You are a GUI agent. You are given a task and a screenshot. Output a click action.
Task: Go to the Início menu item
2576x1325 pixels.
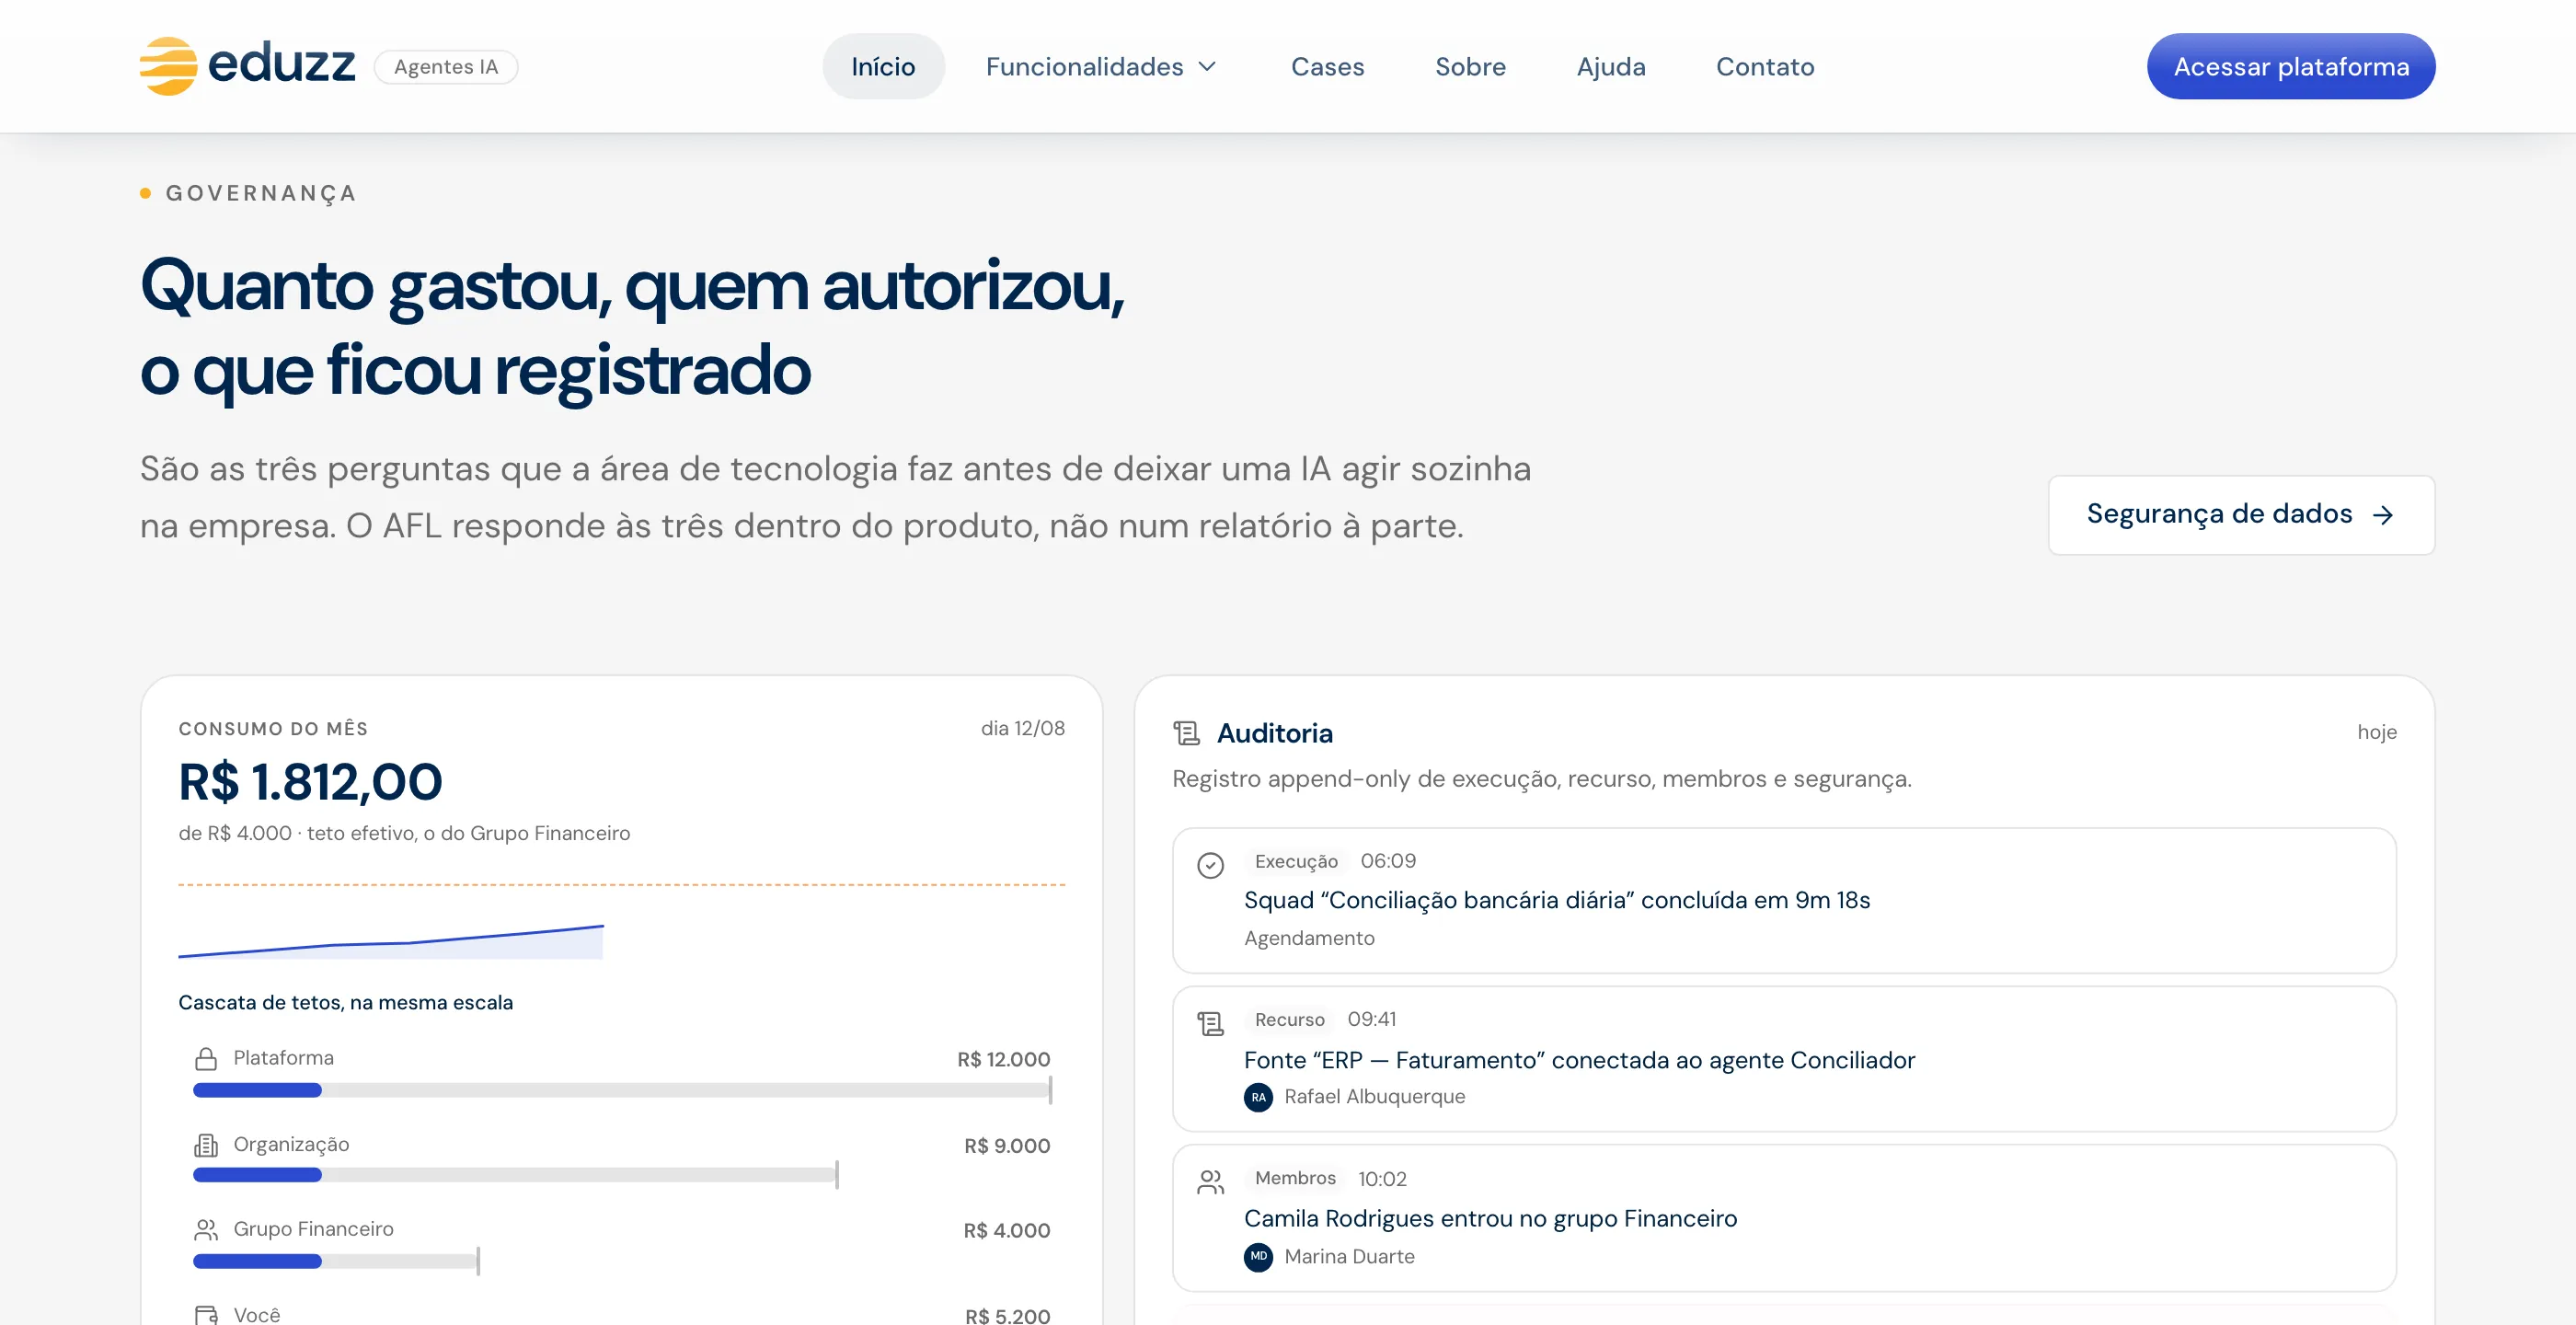pyautogui.click(x=883, y=66)
